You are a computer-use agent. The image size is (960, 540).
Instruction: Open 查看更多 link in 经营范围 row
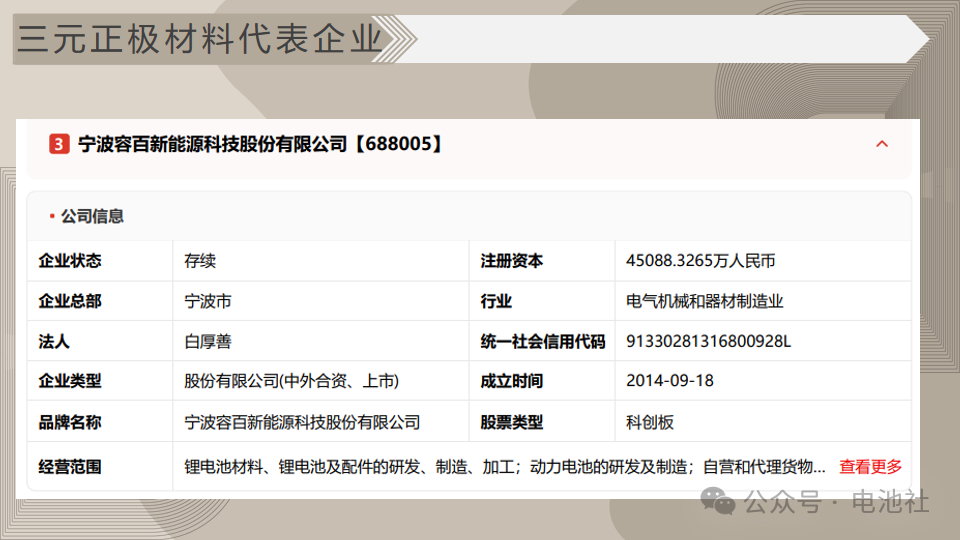[x=870, y=467]
